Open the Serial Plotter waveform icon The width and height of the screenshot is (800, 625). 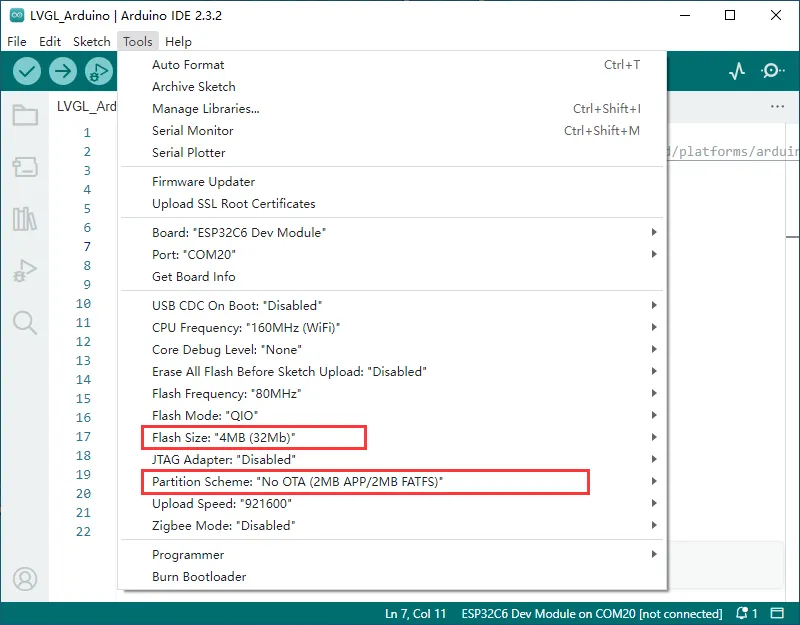737,71
